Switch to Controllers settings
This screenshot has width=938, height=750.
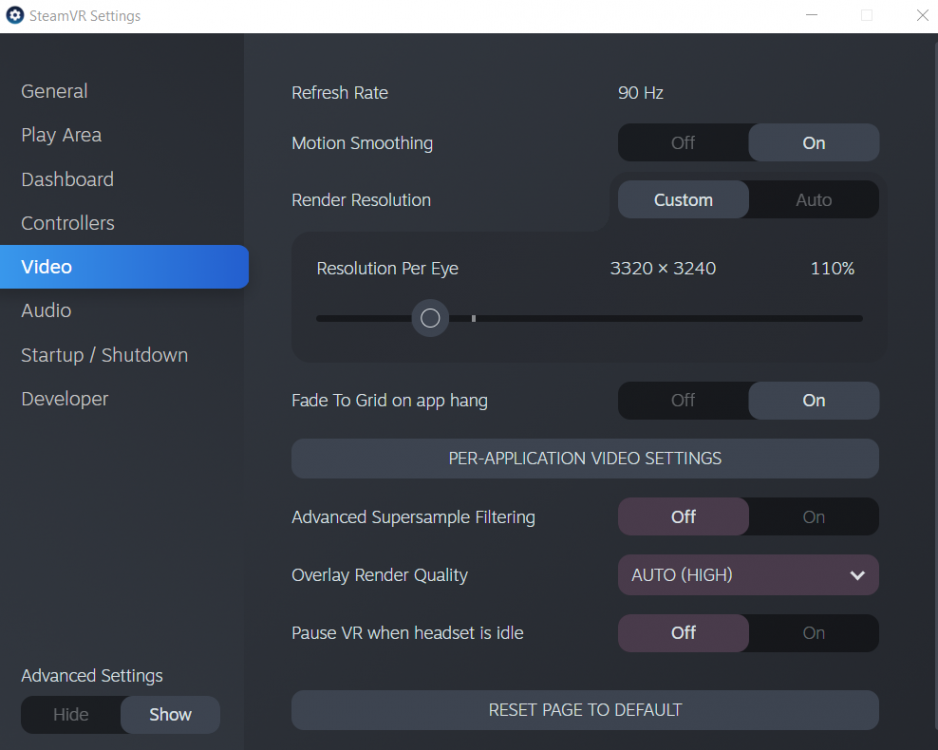[x=67, y=223]
